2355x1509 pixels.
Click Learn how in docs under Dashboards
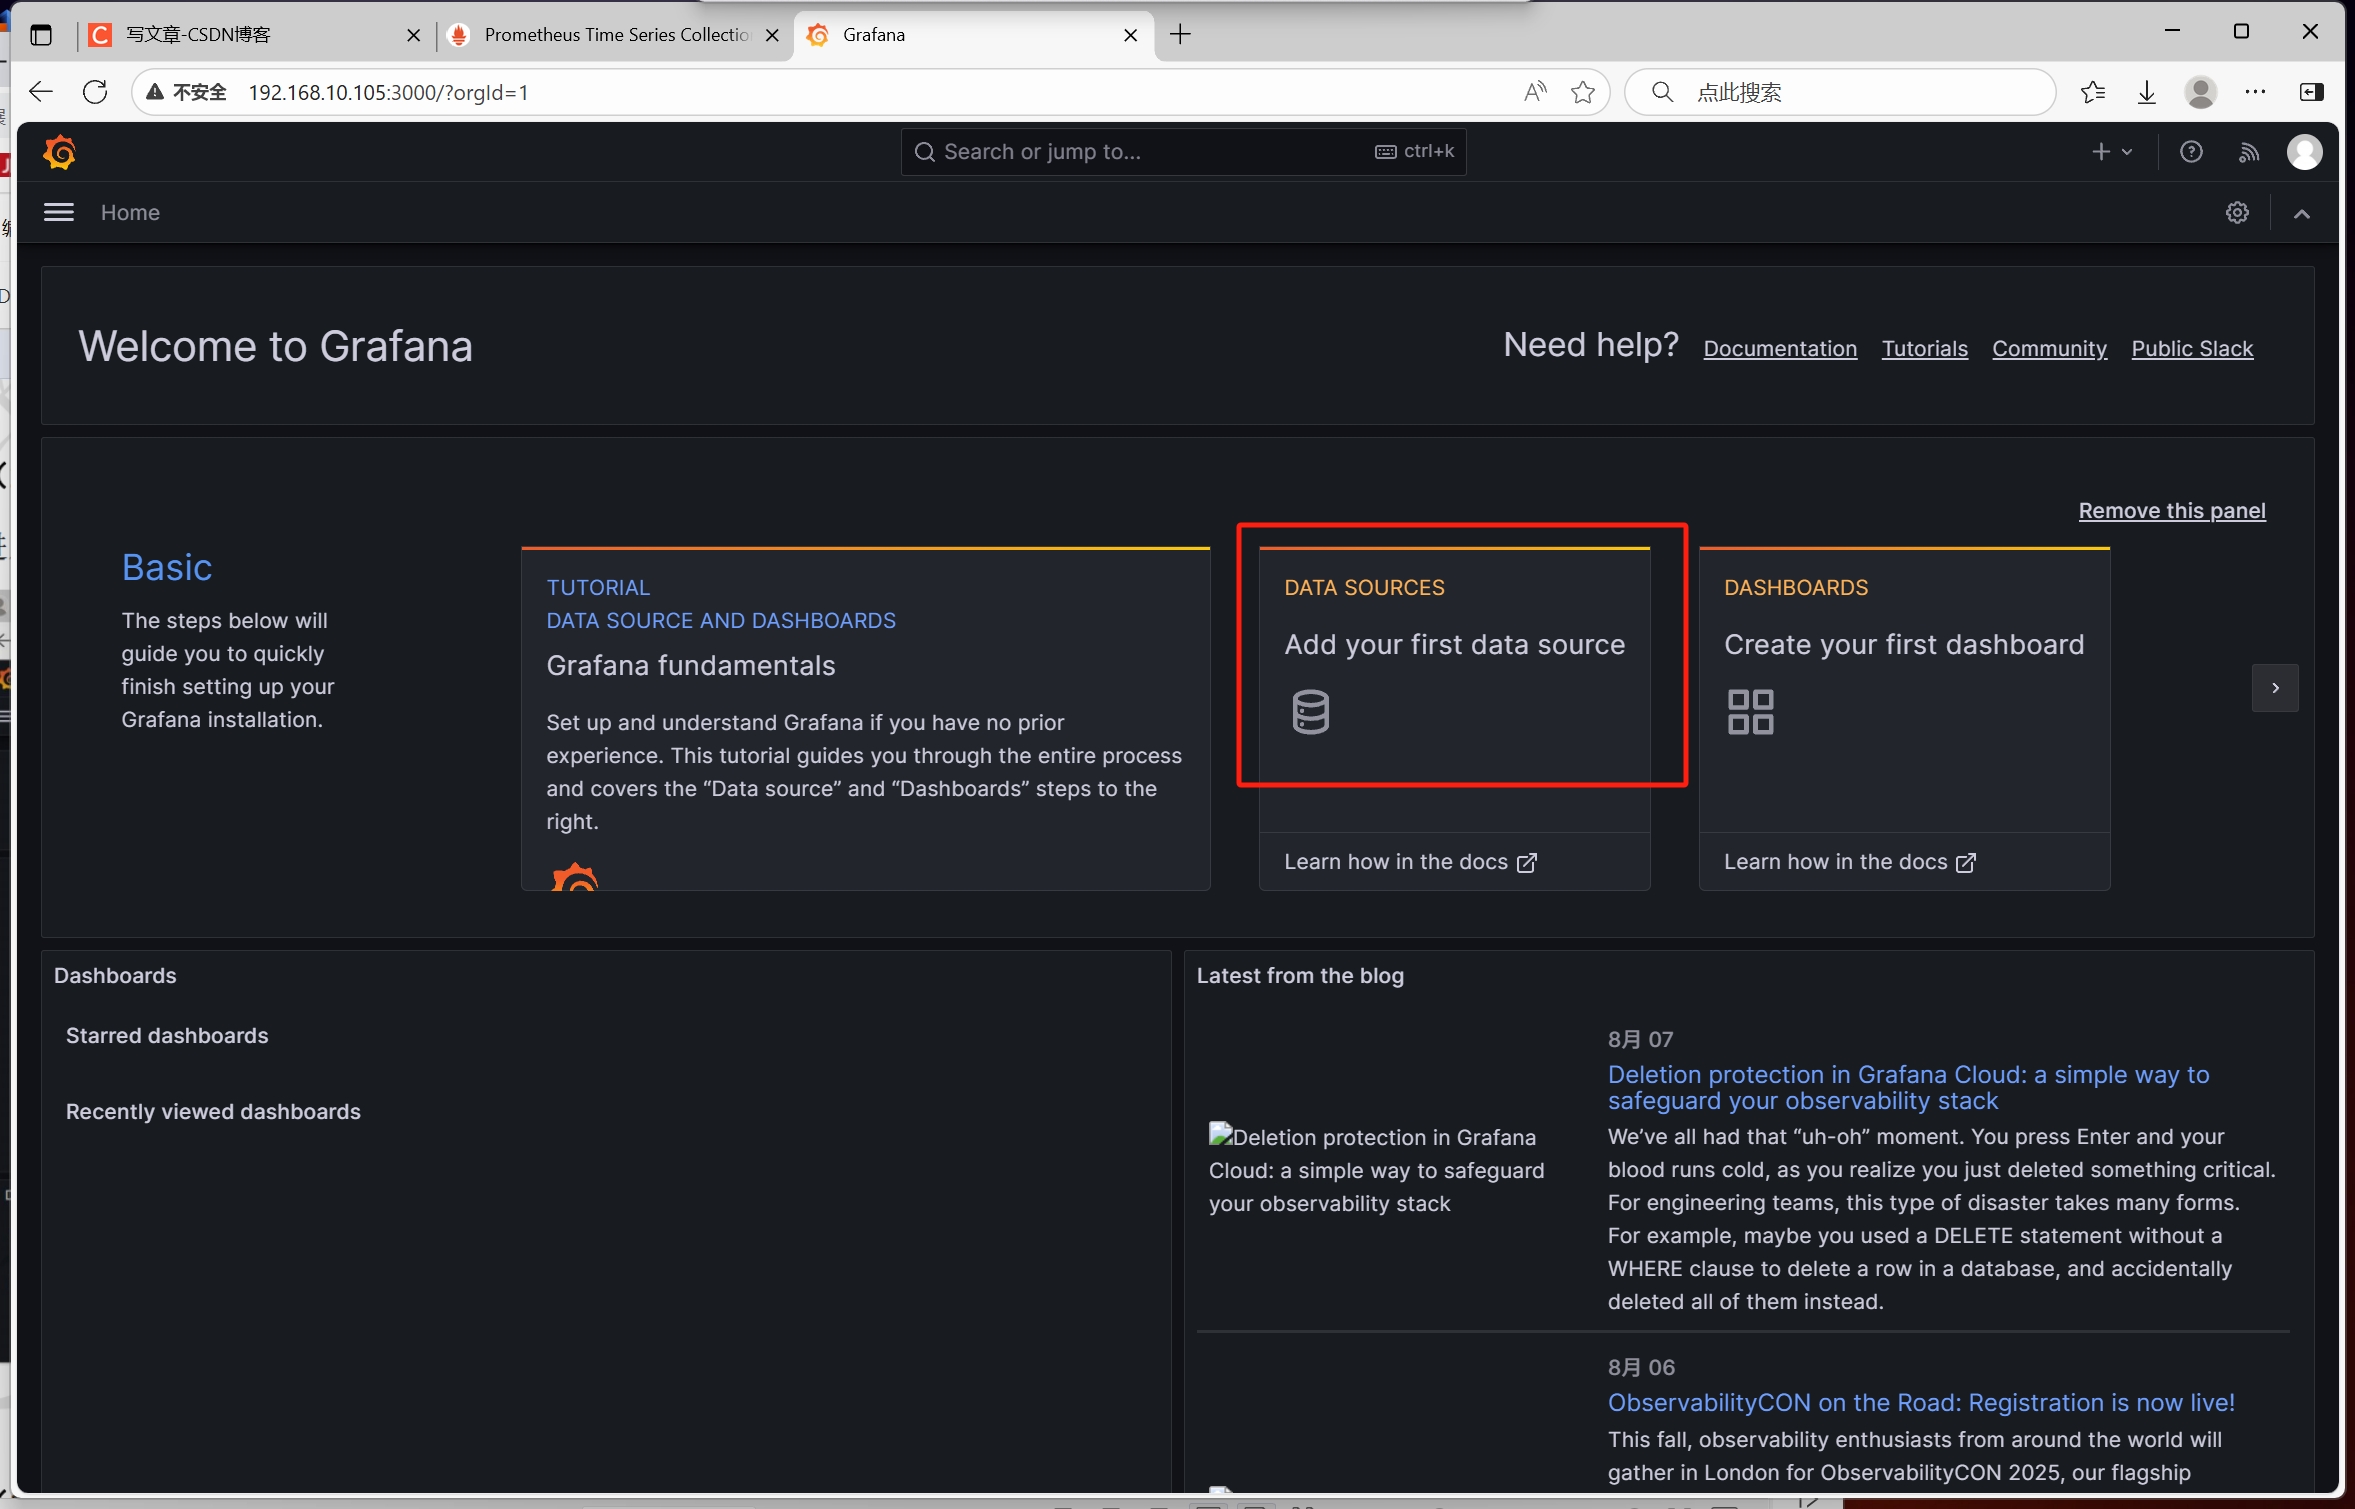pyautogui.click(x=1850, y=862)
